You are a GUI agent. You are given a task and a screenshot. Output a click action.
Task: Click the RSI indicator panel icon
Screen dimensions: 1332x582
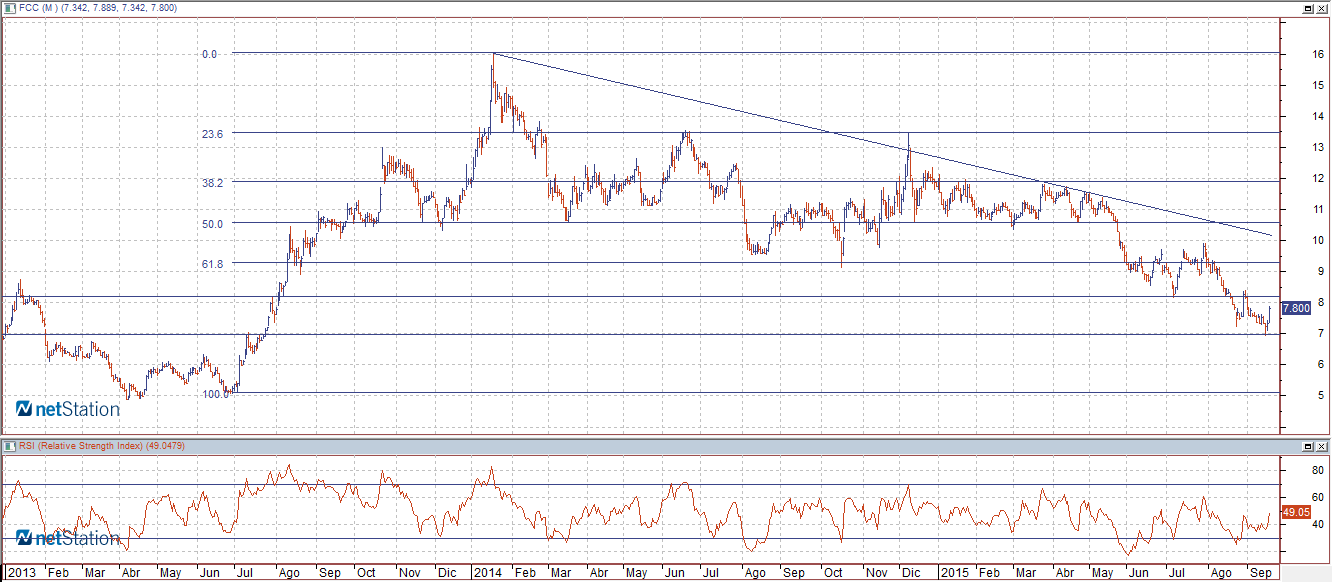point(11,446)
